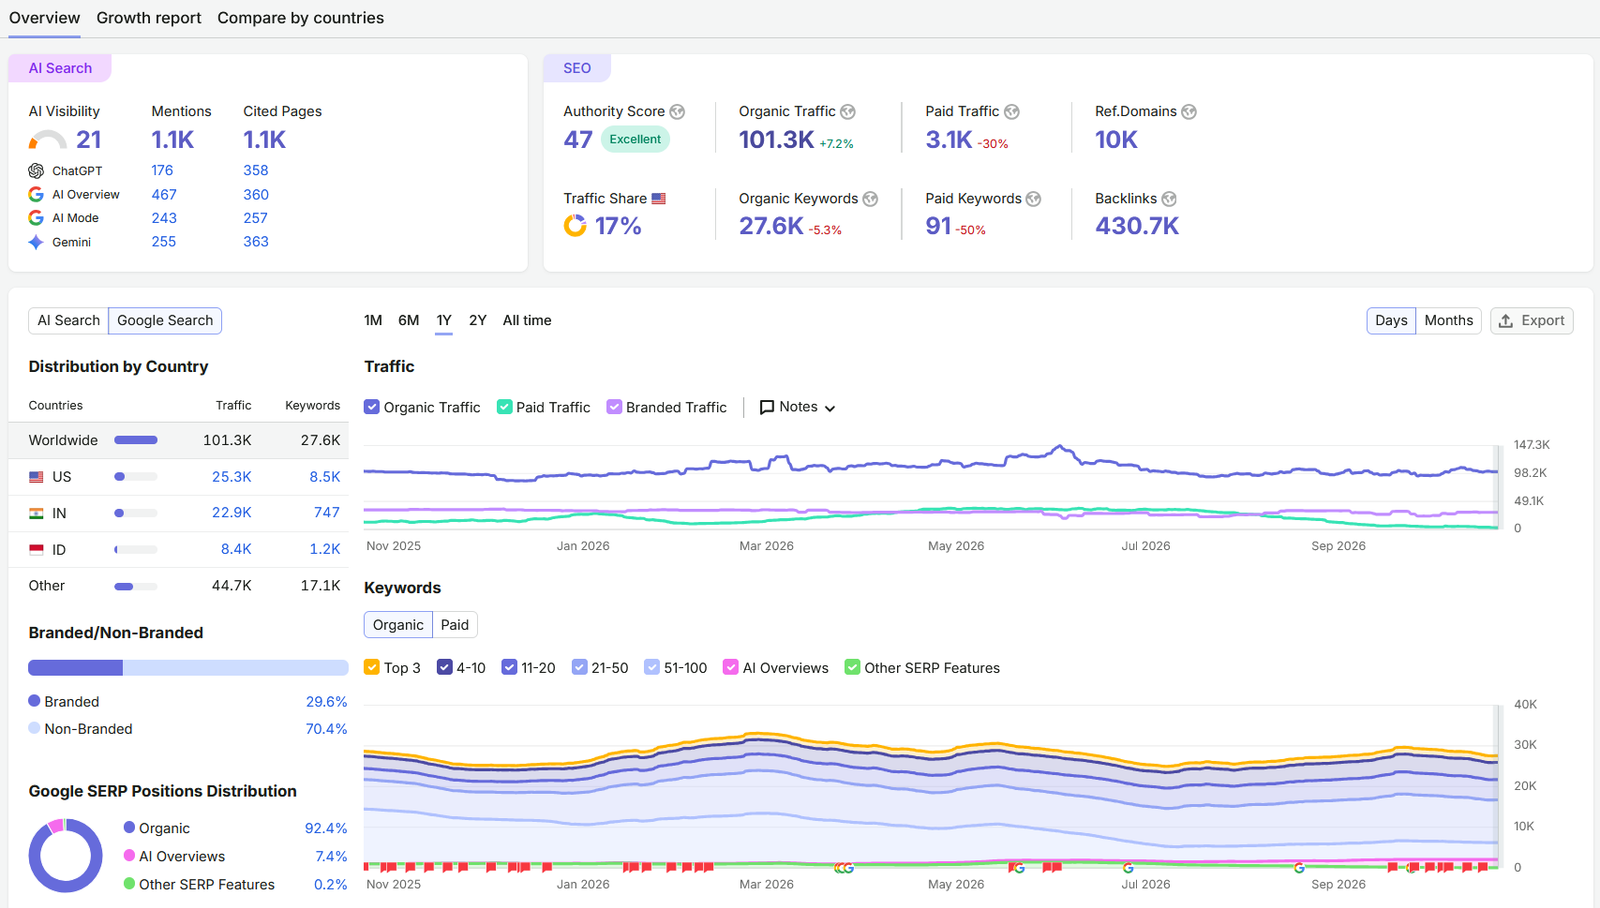Uncheck the Other SERP Features checkbox

(853, 667)
